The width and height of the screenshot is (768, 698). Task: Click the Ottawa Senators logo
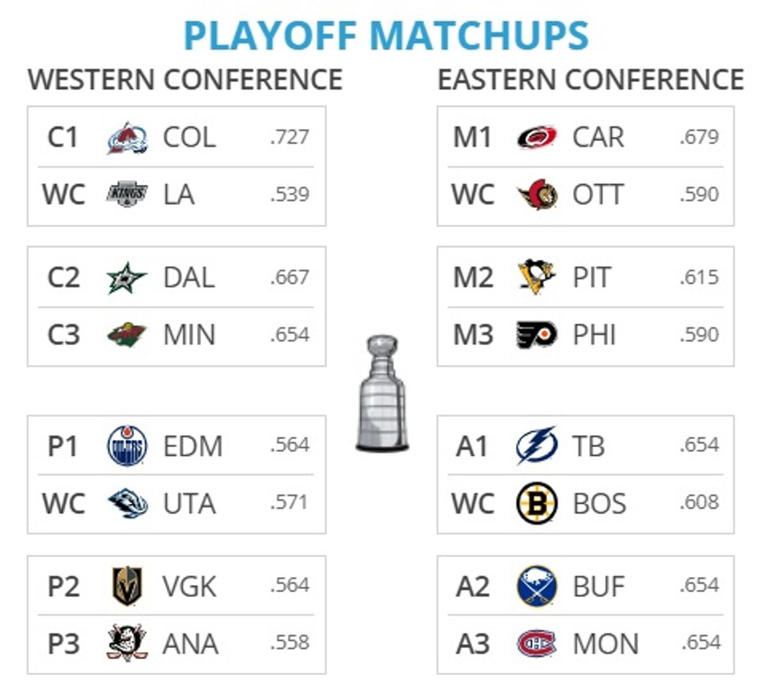tap(537, 194)
